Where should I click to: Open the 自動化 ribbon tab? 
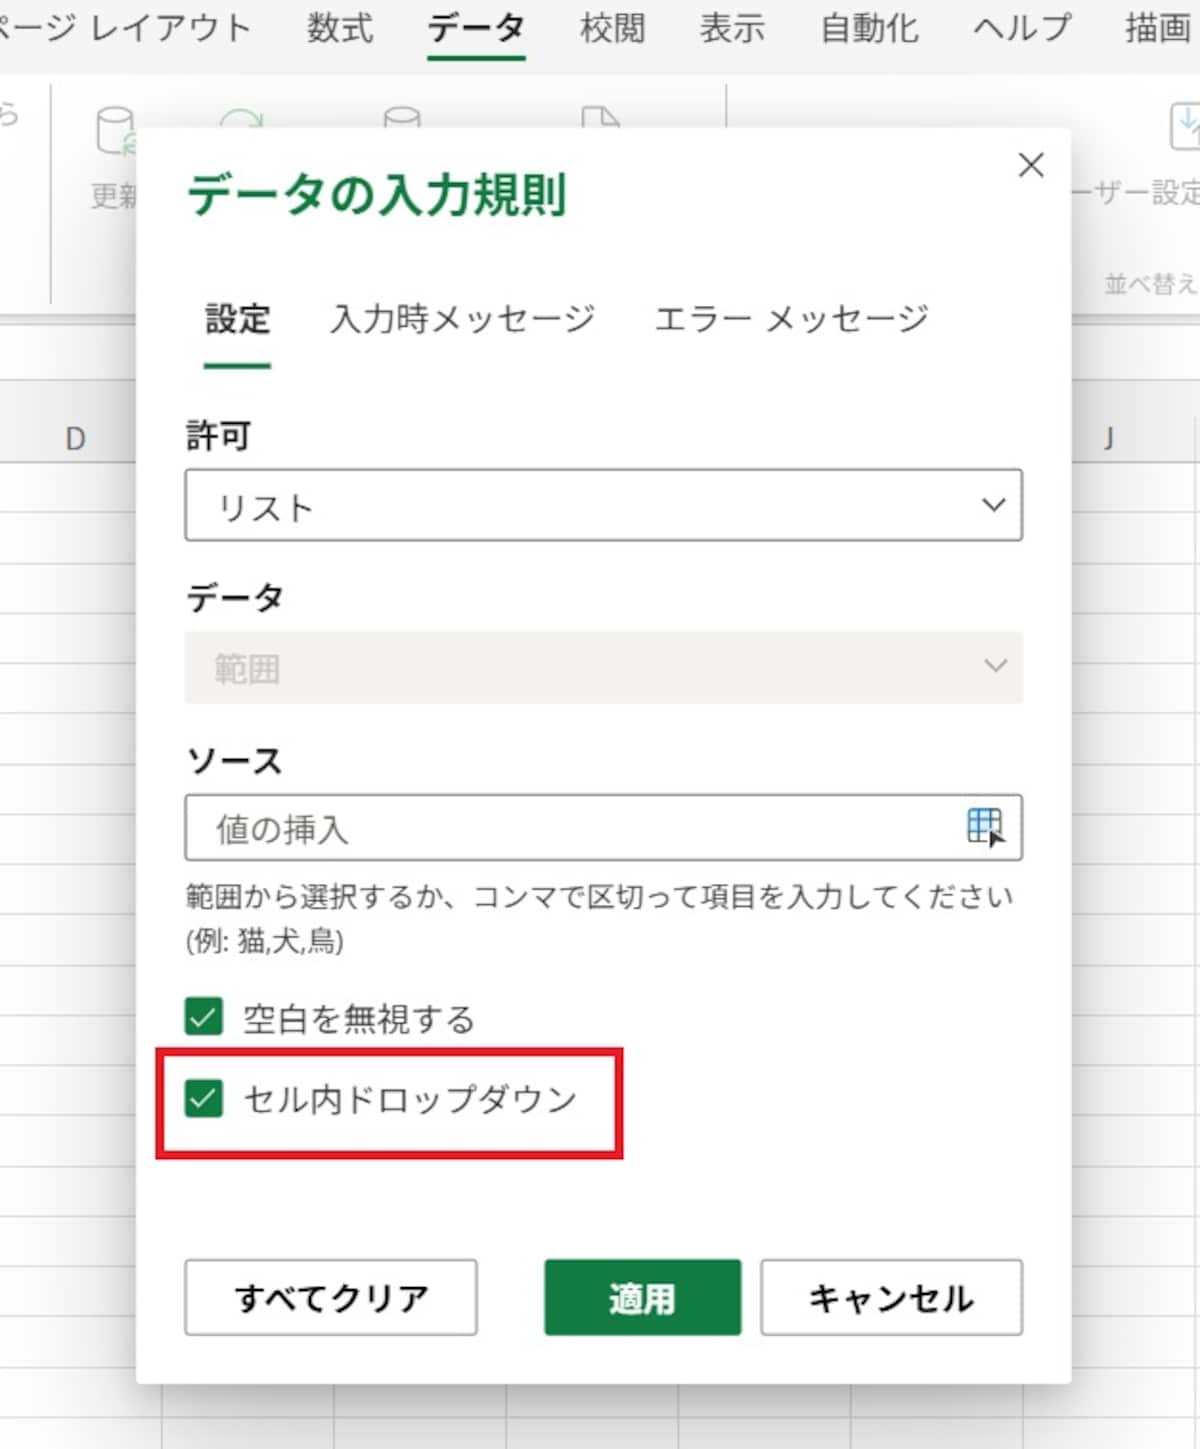click(x=868, y=28)
